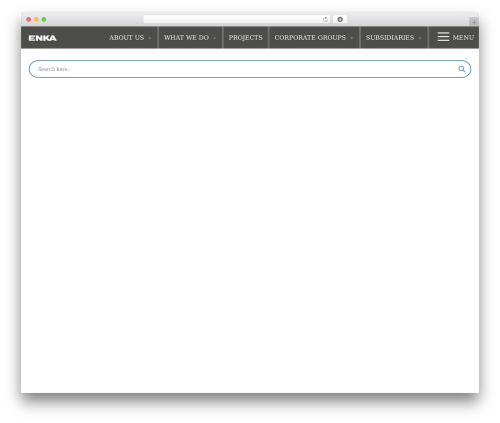Open the Subsidiaries menu
The image size is (500, 423).
[390, 38]
